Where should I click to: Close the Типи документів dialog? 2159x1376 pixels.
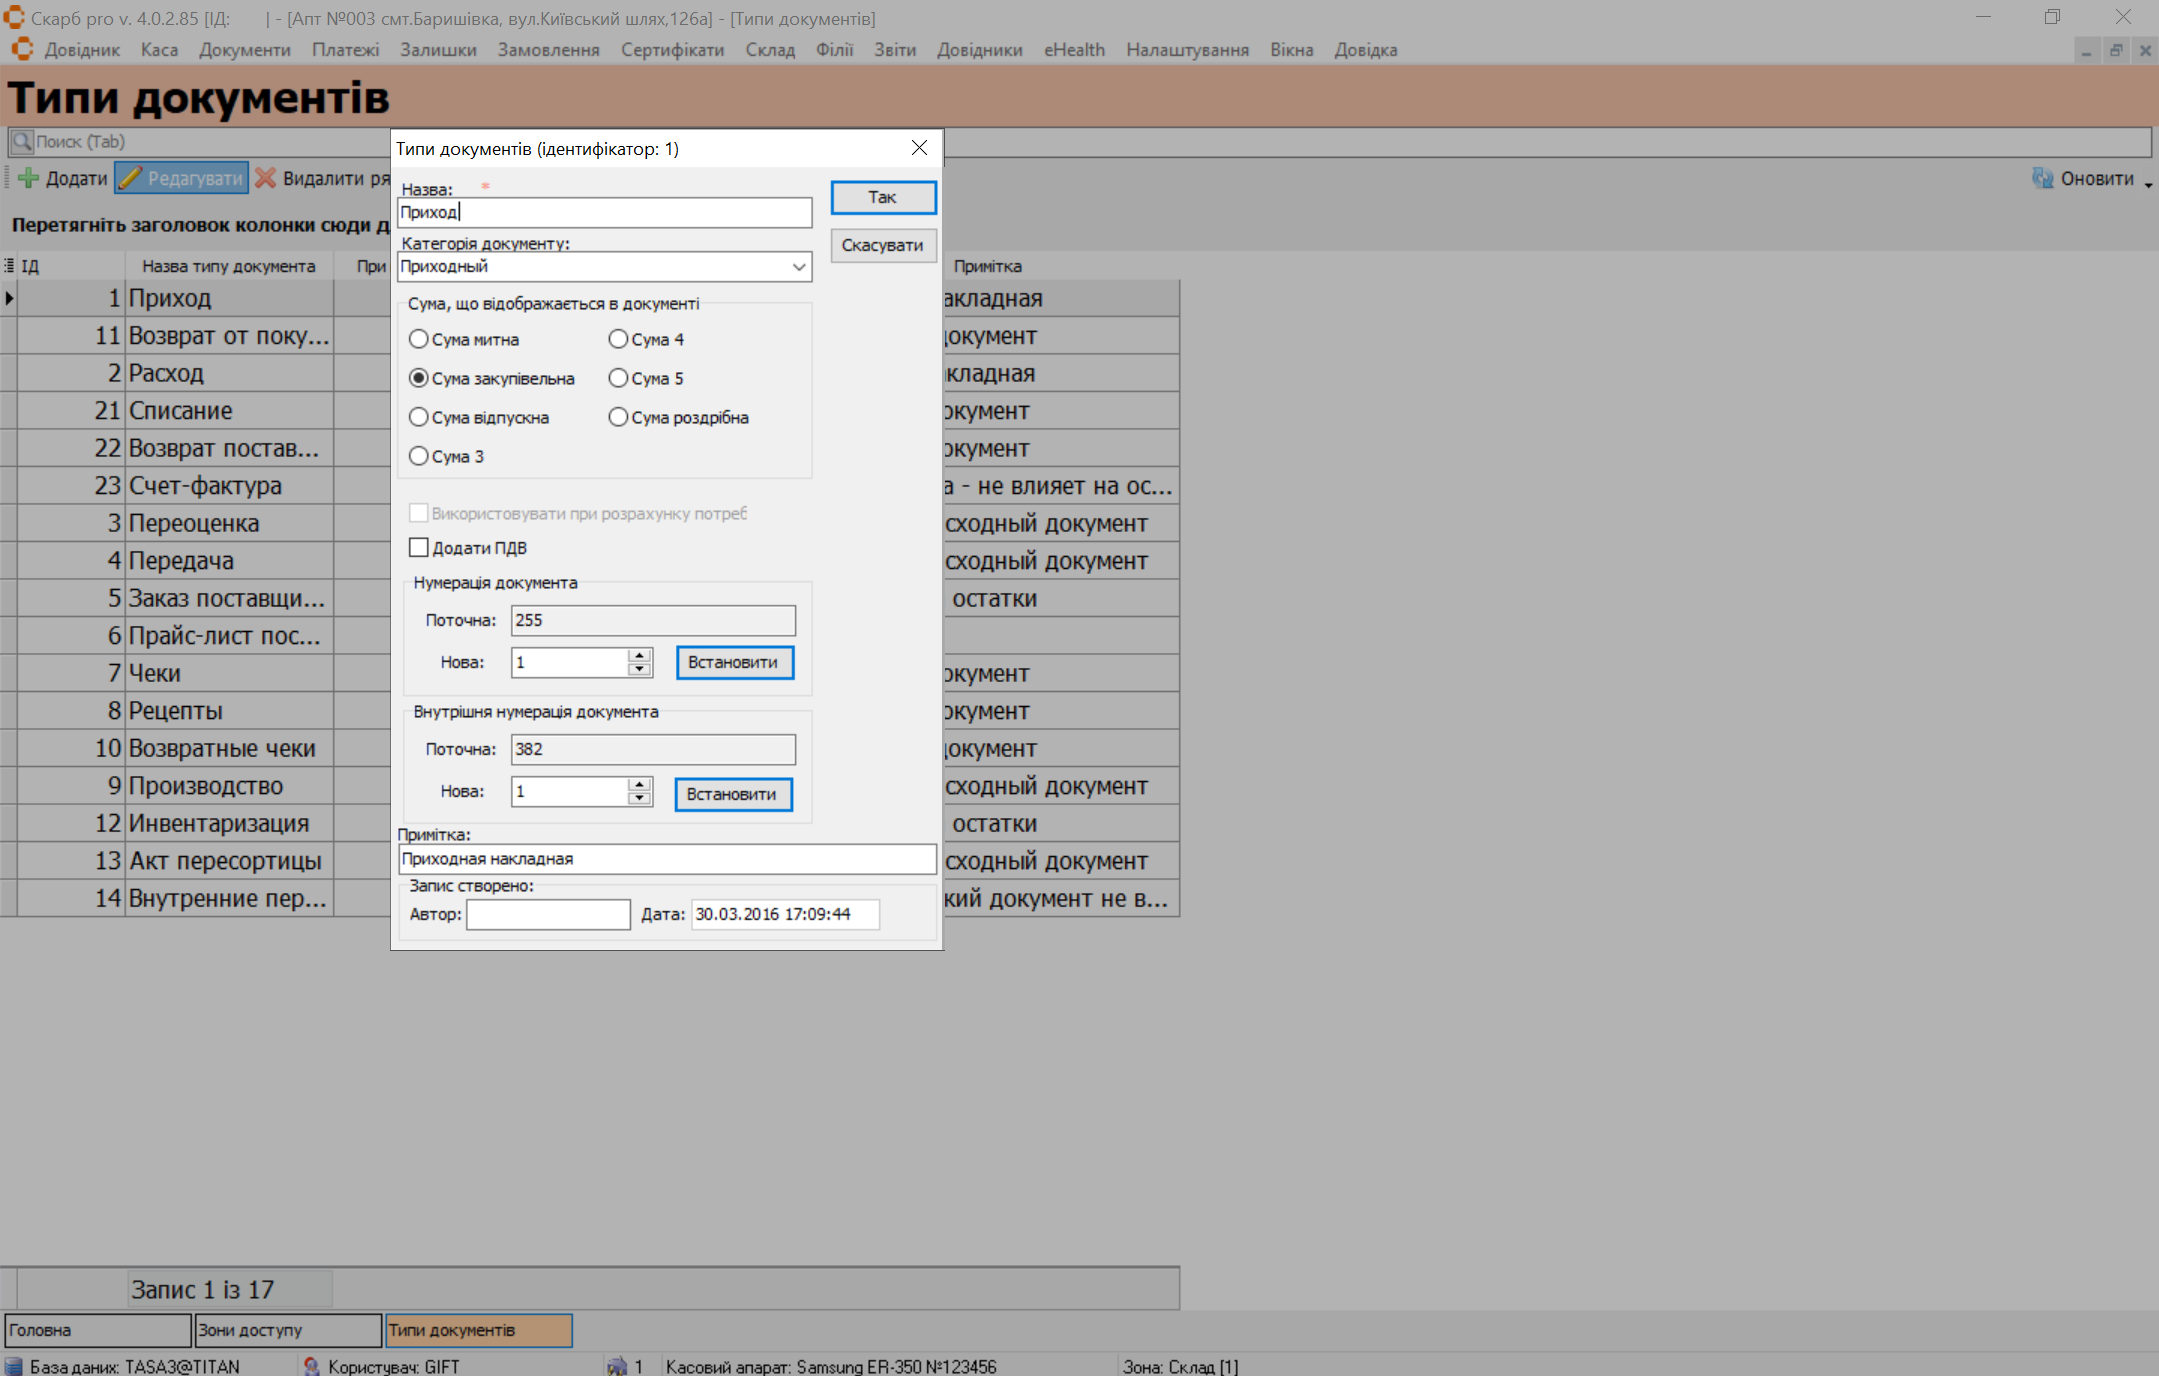[x=919, y=148]
